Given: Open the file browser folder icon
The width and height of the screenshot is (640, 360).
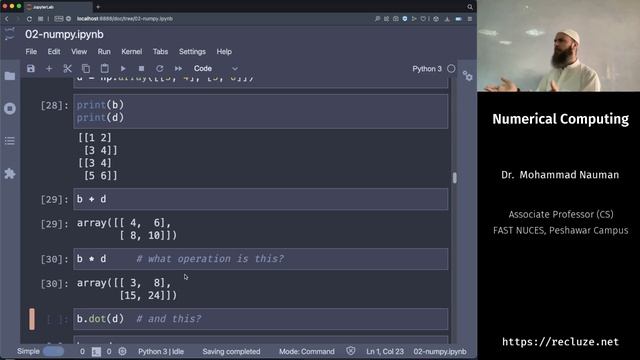Looking at the screenshot, I should click(10, 76).
